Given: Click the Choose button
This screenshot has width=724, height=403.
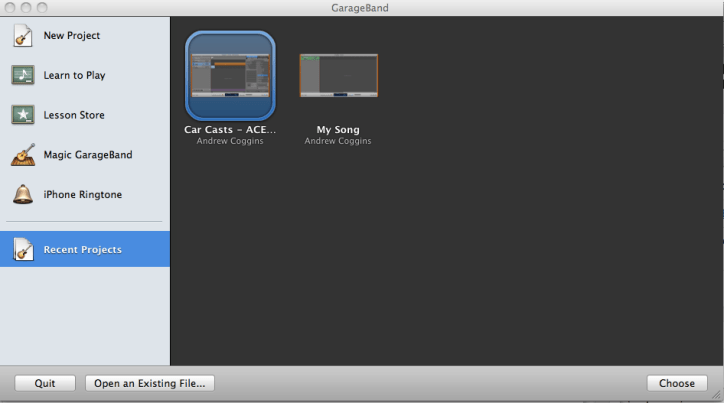Looking at the screenshot, I should pos(677,383).
